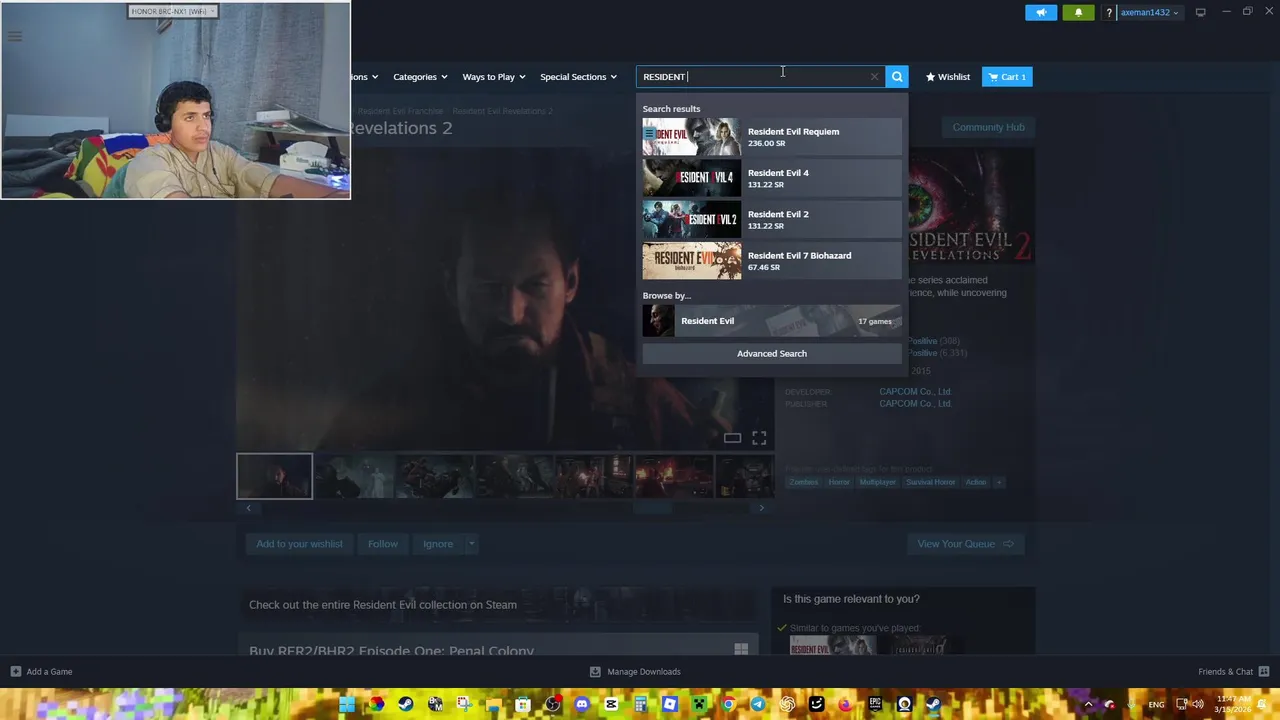Viewport: 1280px width, 720px height.
Task: Click the Big Picture monitor icon
Action: (x=1201, y=12)
